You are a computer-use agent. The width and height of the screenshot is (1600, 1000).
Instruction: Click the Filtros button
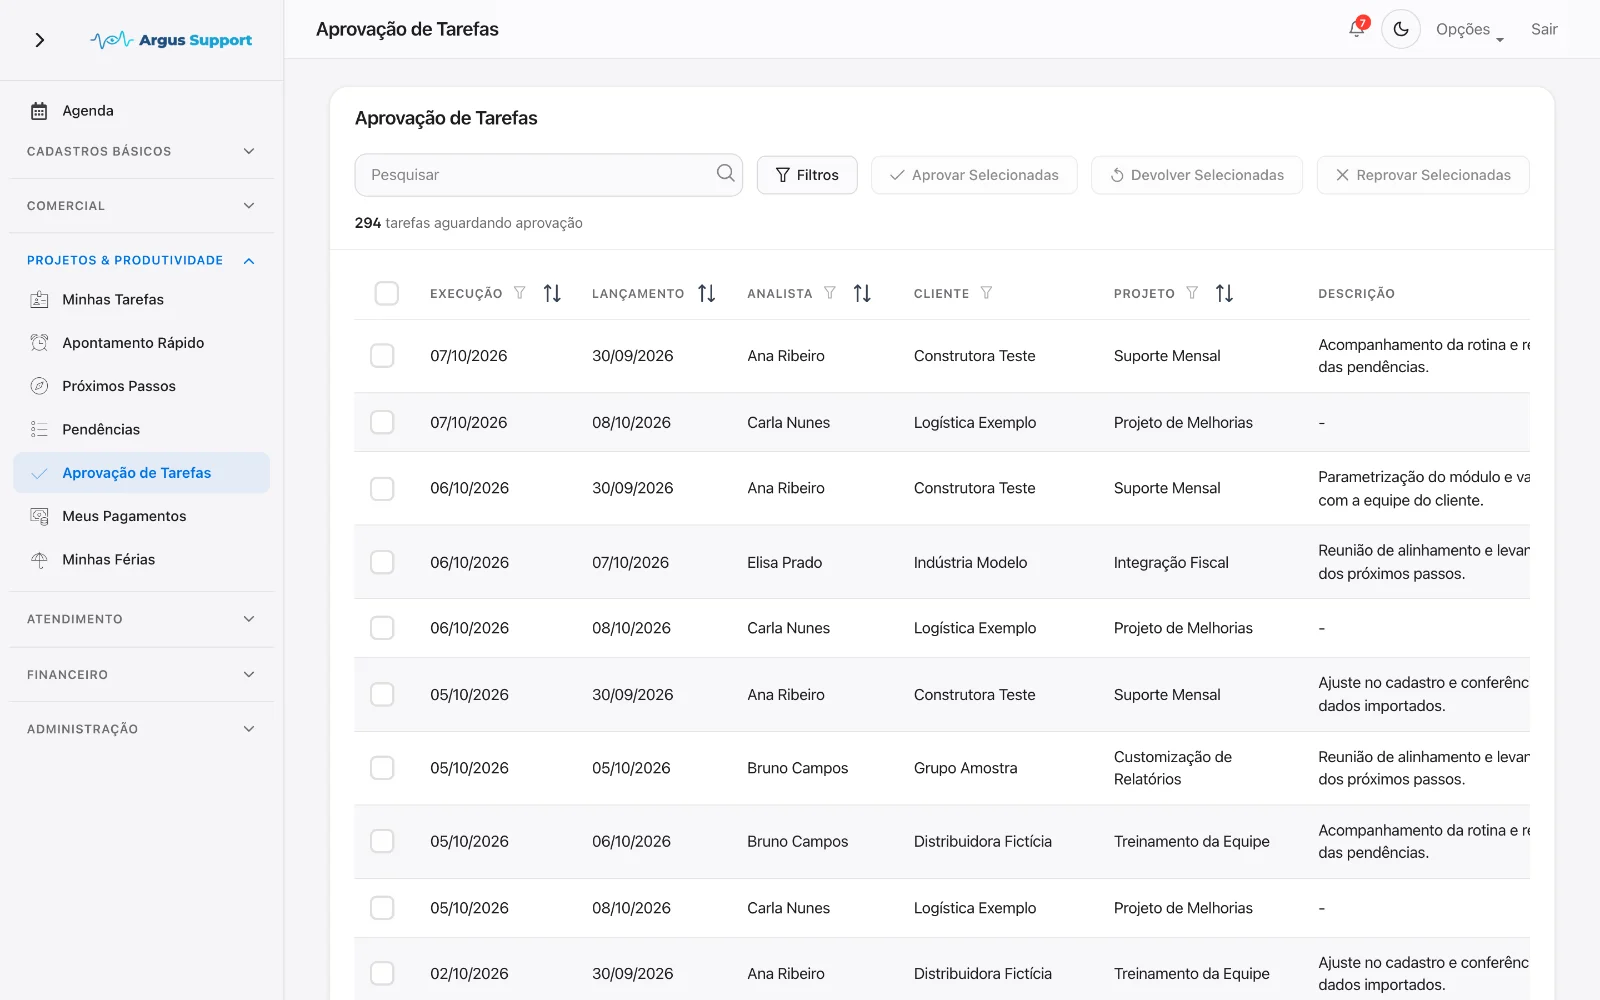point(807,175)
